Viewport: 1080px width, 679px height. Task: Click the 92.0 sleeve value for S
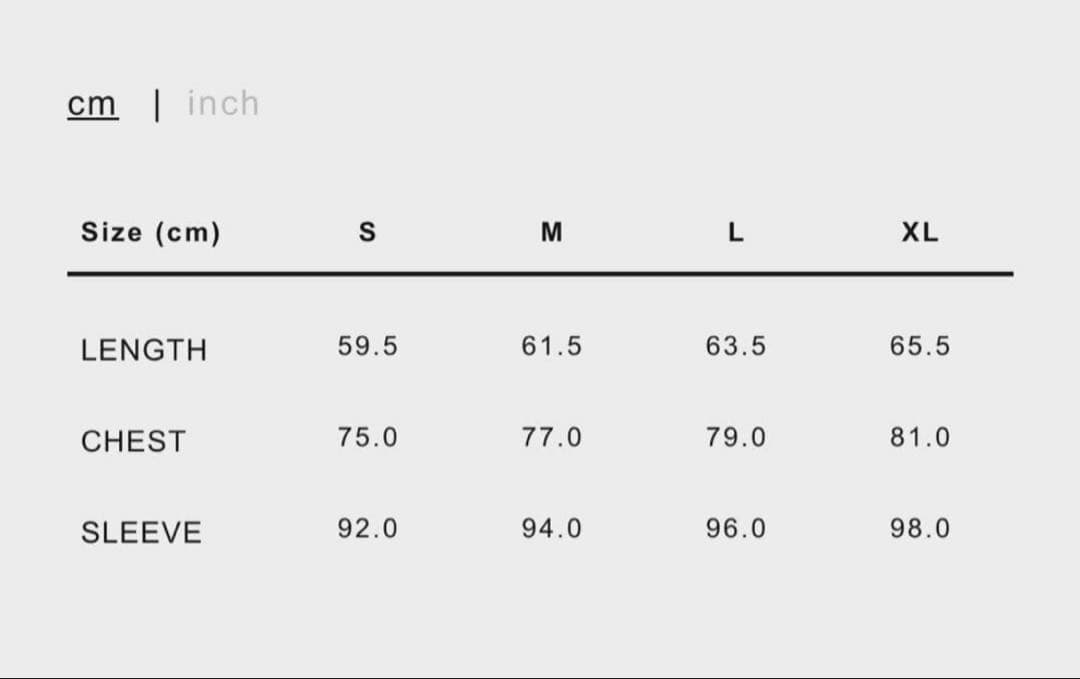click(367, 528)
